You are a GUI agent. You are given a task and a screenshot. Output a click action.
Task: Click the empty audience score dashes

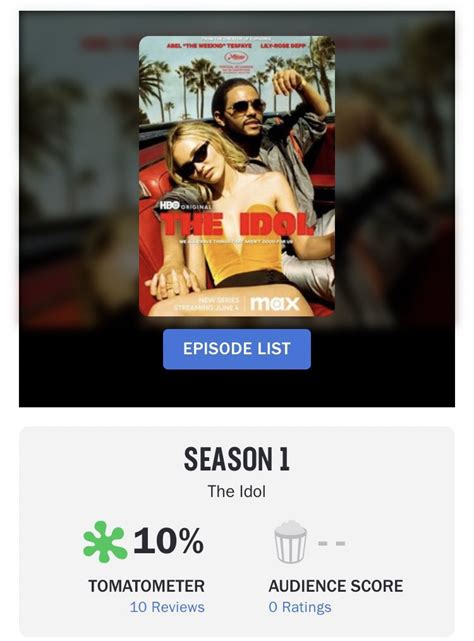point(332,543)
